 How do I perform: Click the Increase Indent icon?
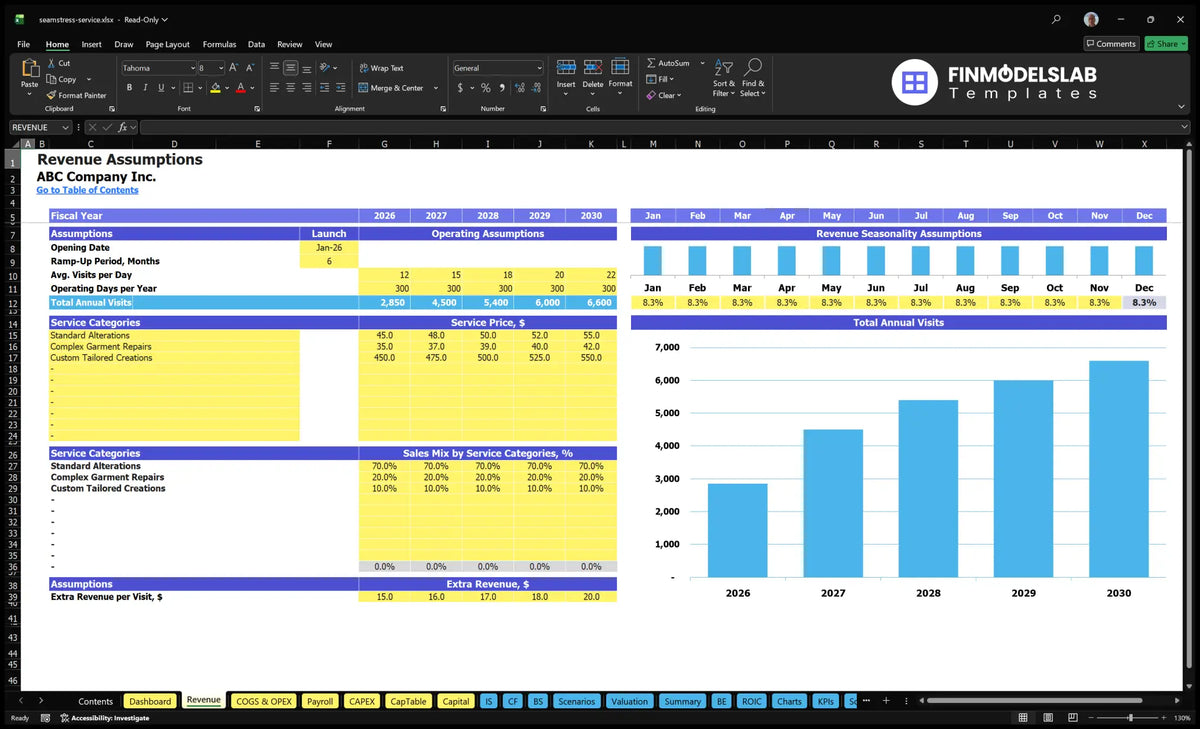coord(342,88)
